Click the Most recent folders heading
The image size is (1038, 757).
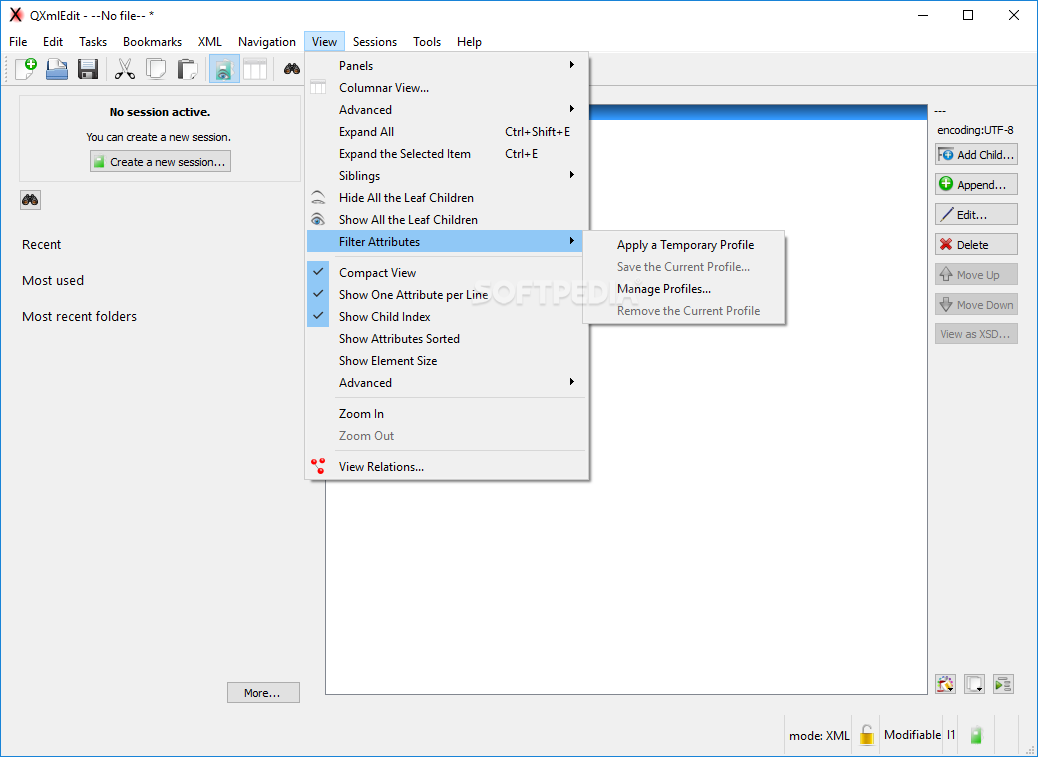[x=79, y=316]
